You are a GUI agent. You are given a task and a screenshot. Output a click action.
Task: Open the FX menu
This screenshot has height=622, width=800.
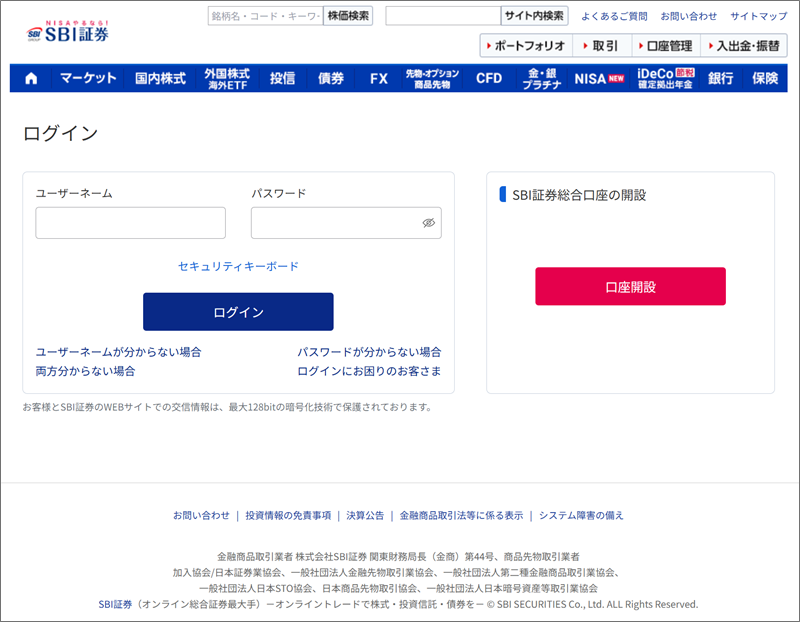pyautogui.click(x=379, y=78)
